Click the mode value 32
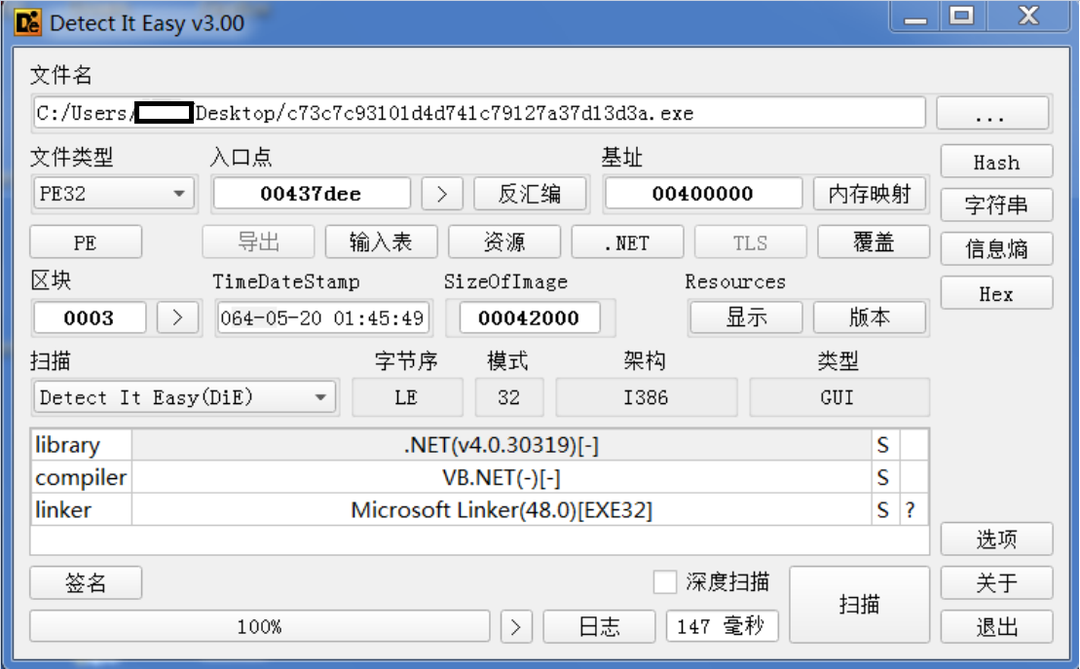 (509, 398)
